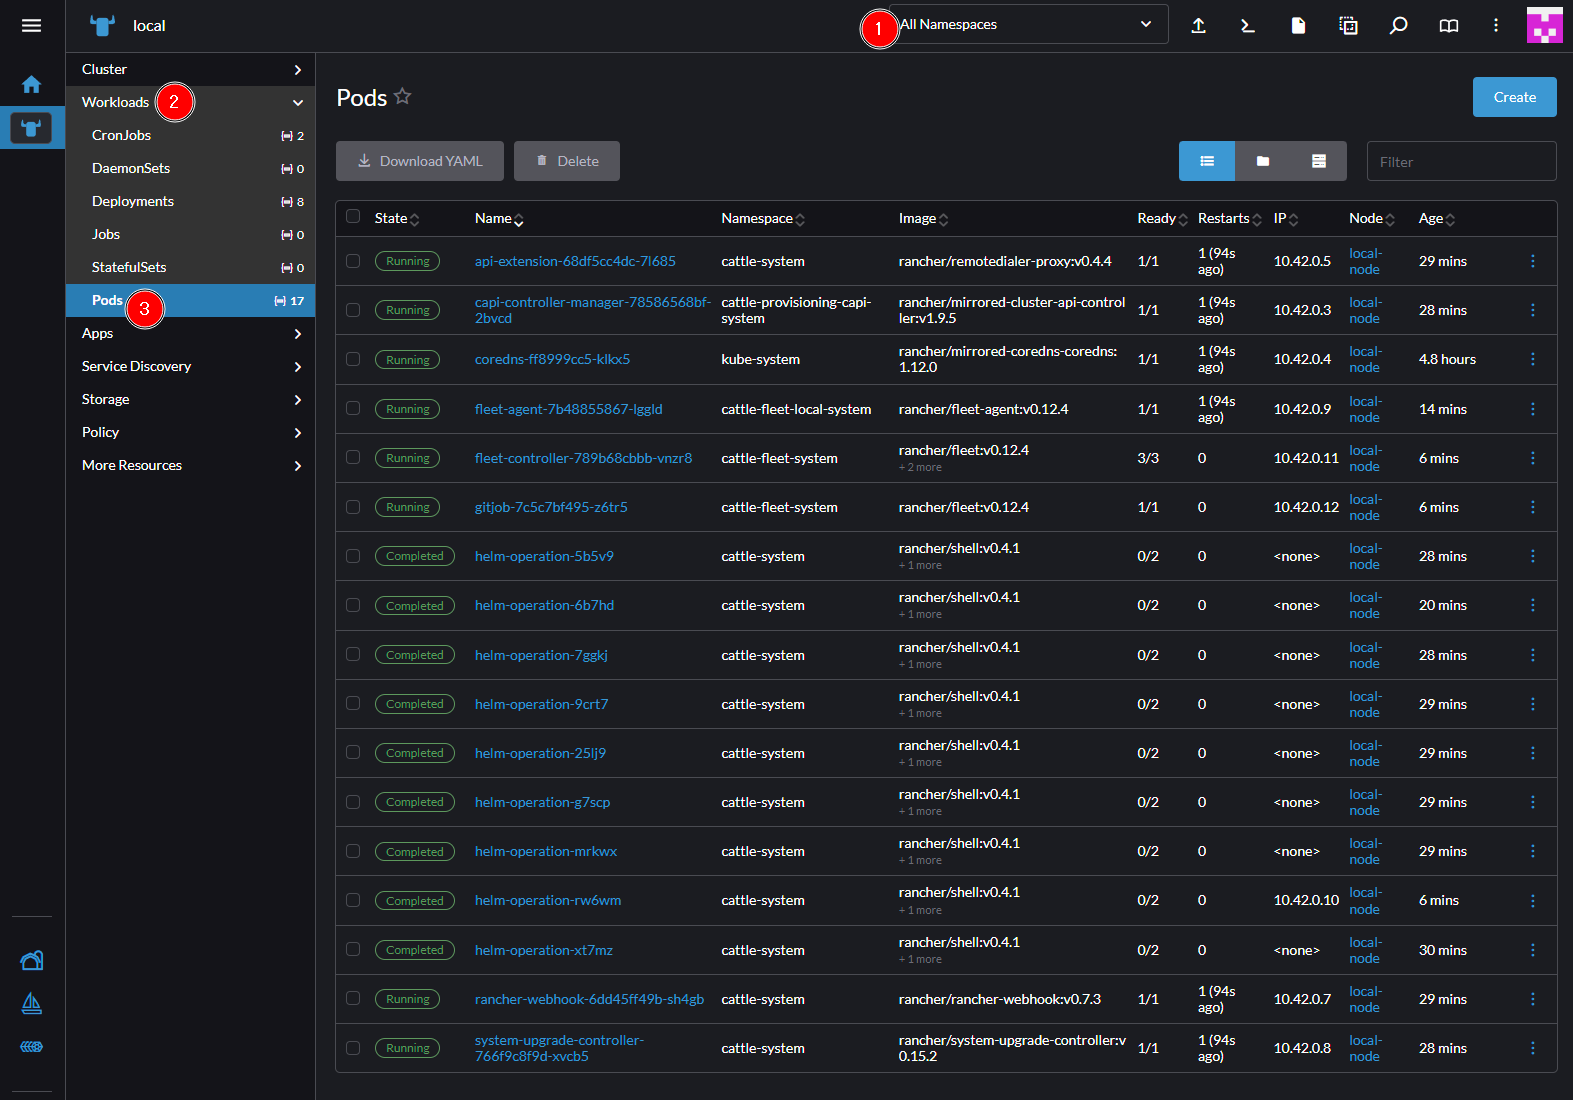Select Pods in the Workloads menu
Image resolution: width=1573 pixels, height=1100 pixels.
(x=191, y=300)
